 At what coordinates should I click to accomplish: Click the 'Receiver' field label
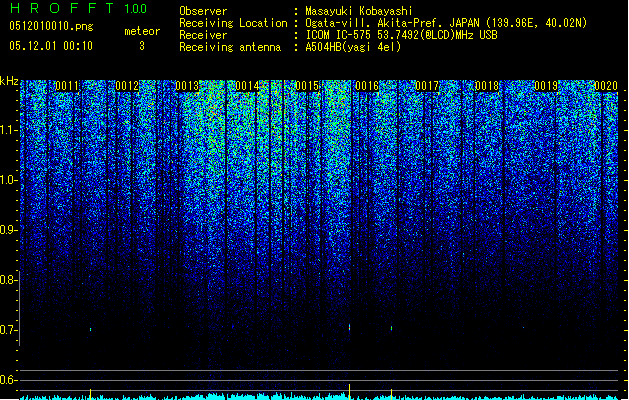203,35
